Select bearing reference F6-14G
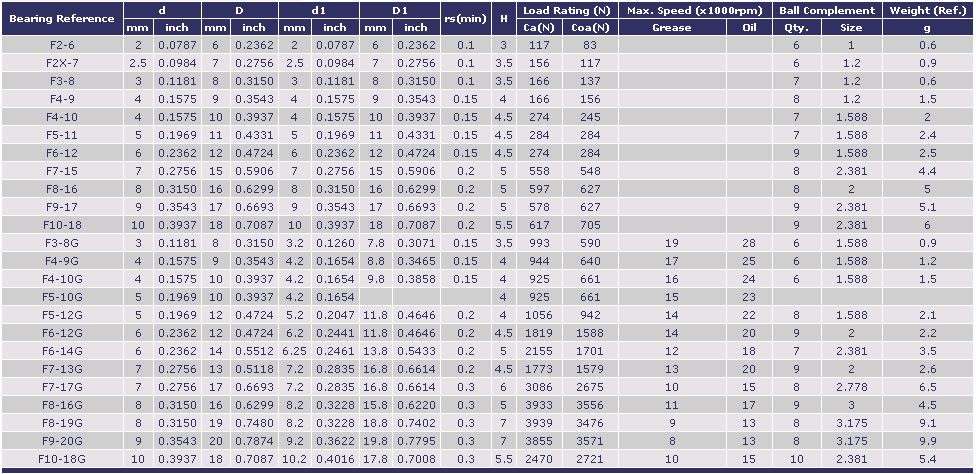Image resolution: width=976 pixels, height=474 pixels. (x=62, y=351)
